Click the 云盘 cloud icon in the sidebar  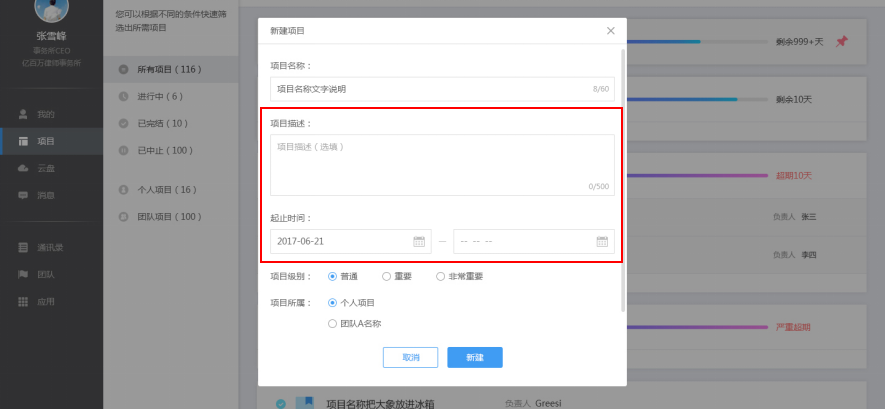coord(23,168)
